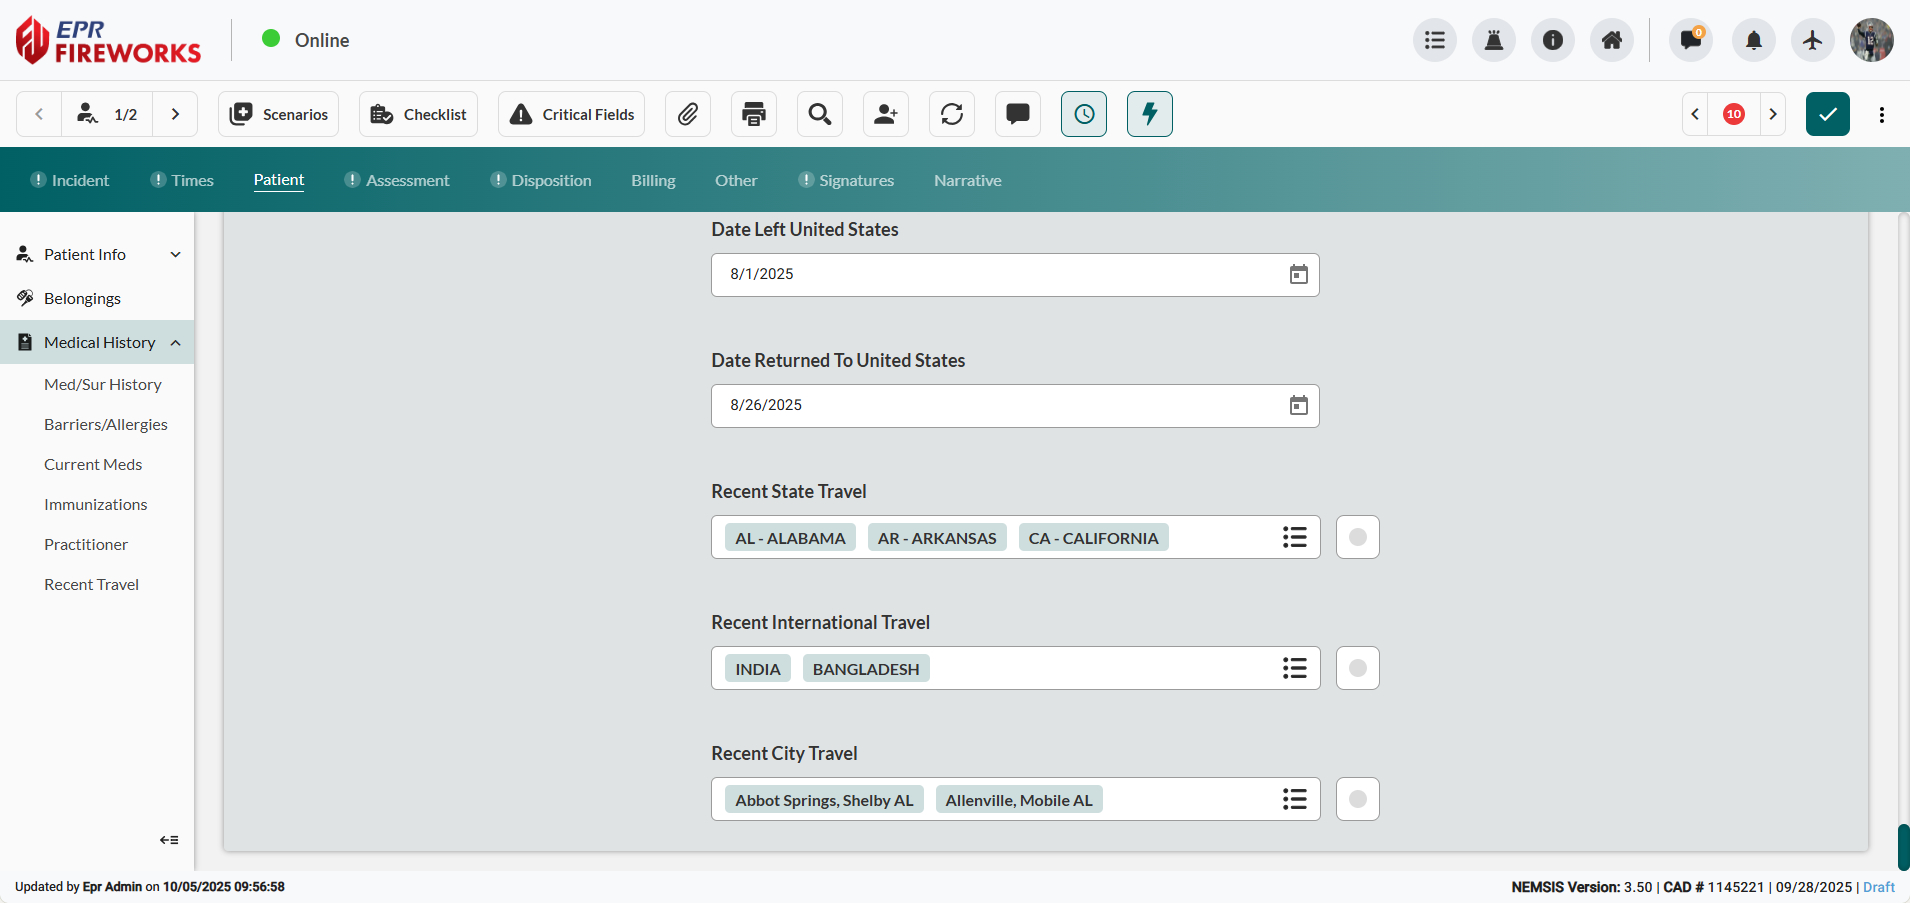Collapse the Medical History sidebar section
Screen dimensions: 1910x903
tap(176, 343)
